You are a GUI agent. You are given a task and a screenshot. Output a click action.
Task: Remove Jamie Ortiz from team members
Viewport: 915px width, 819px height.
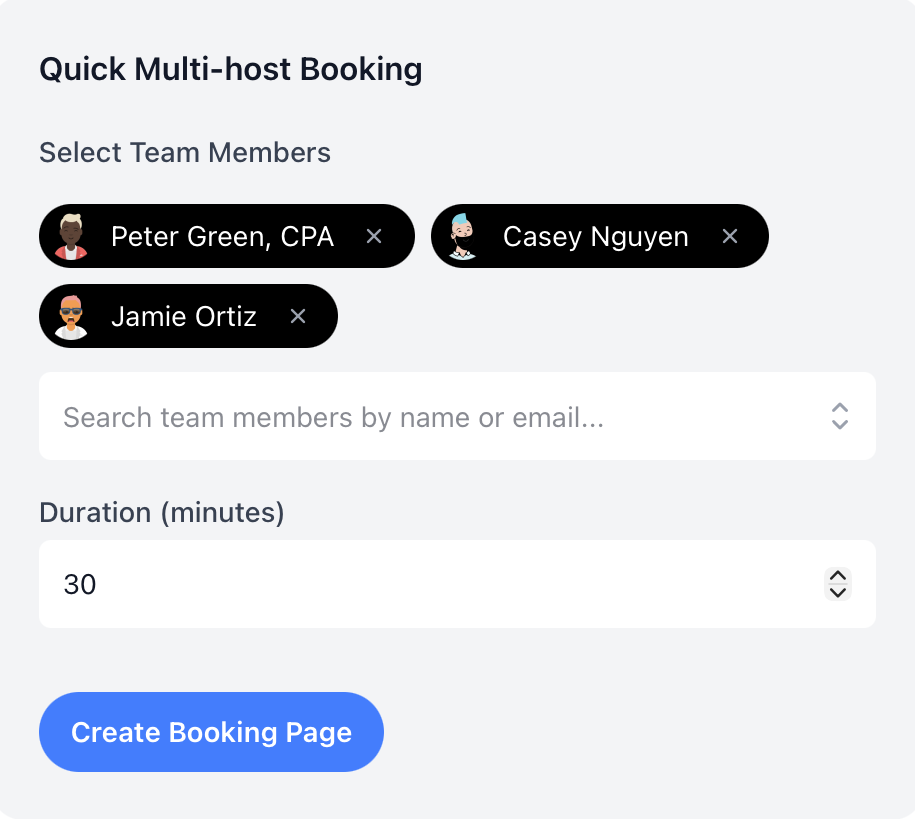coord(298,316)
